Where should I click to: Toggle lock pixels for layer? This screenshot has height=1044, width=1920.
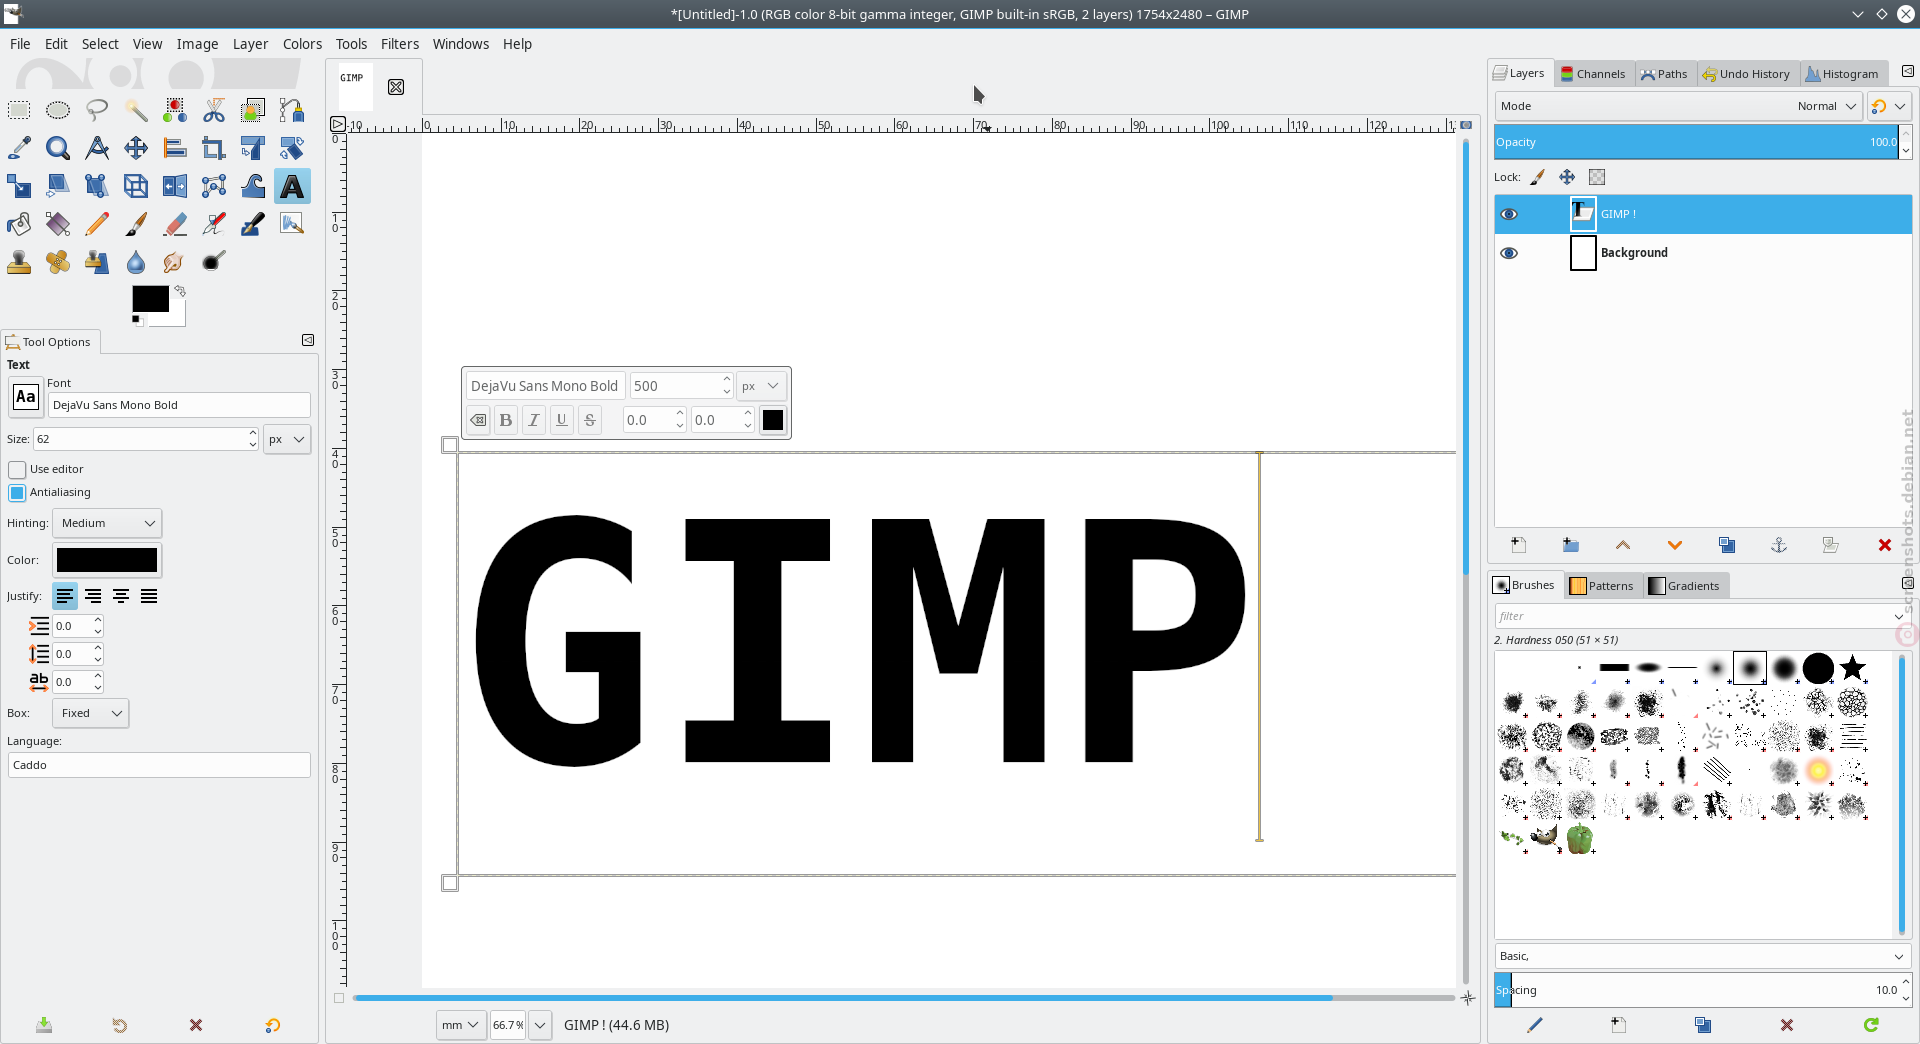(1538, 177)
